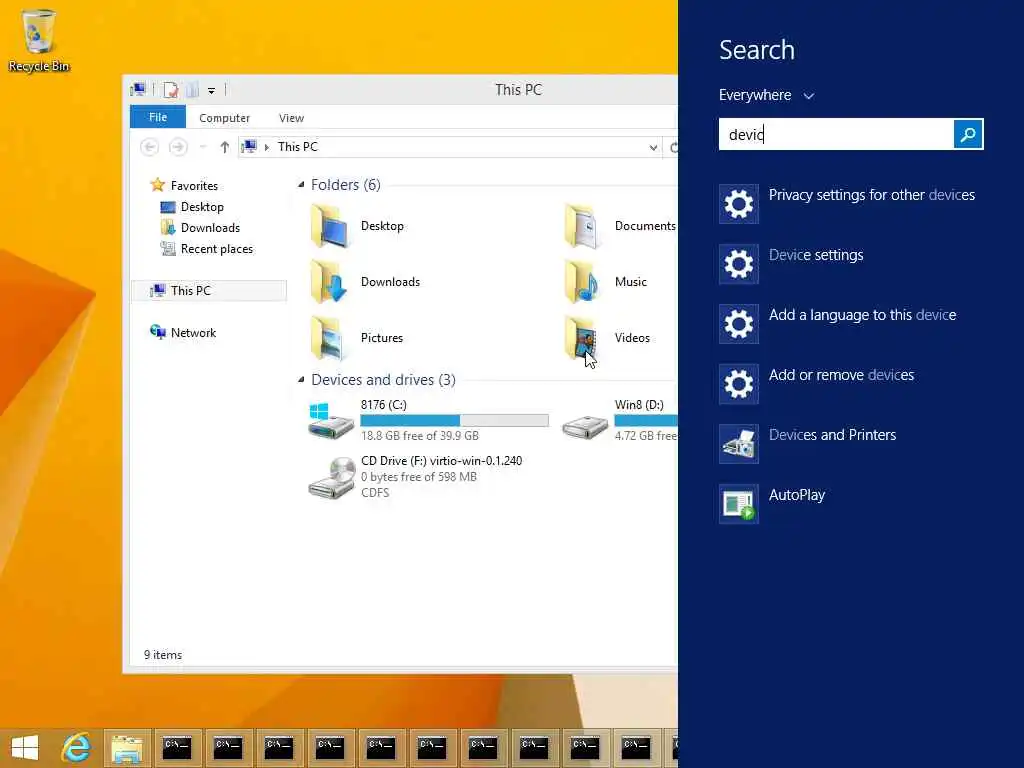Open the address bar history dropdown
The width and height of the screenshot is (1024, 768).
[x=653, y=148]
